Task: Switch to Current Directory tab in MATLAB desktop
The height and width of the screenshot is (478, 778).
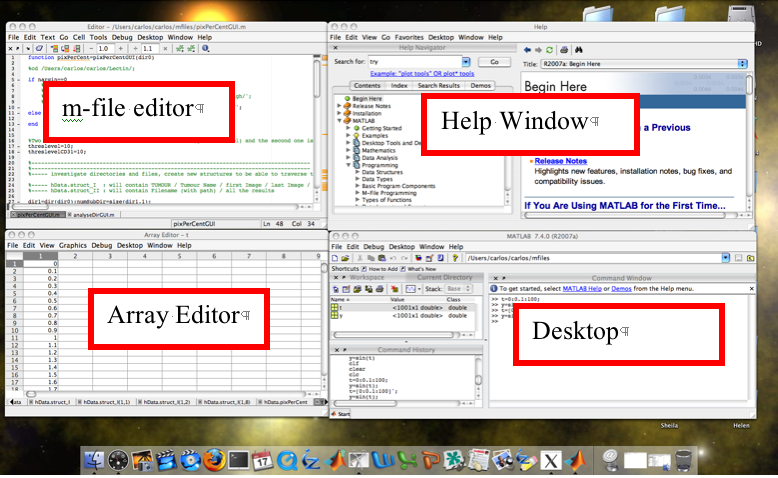Action: 445,277
